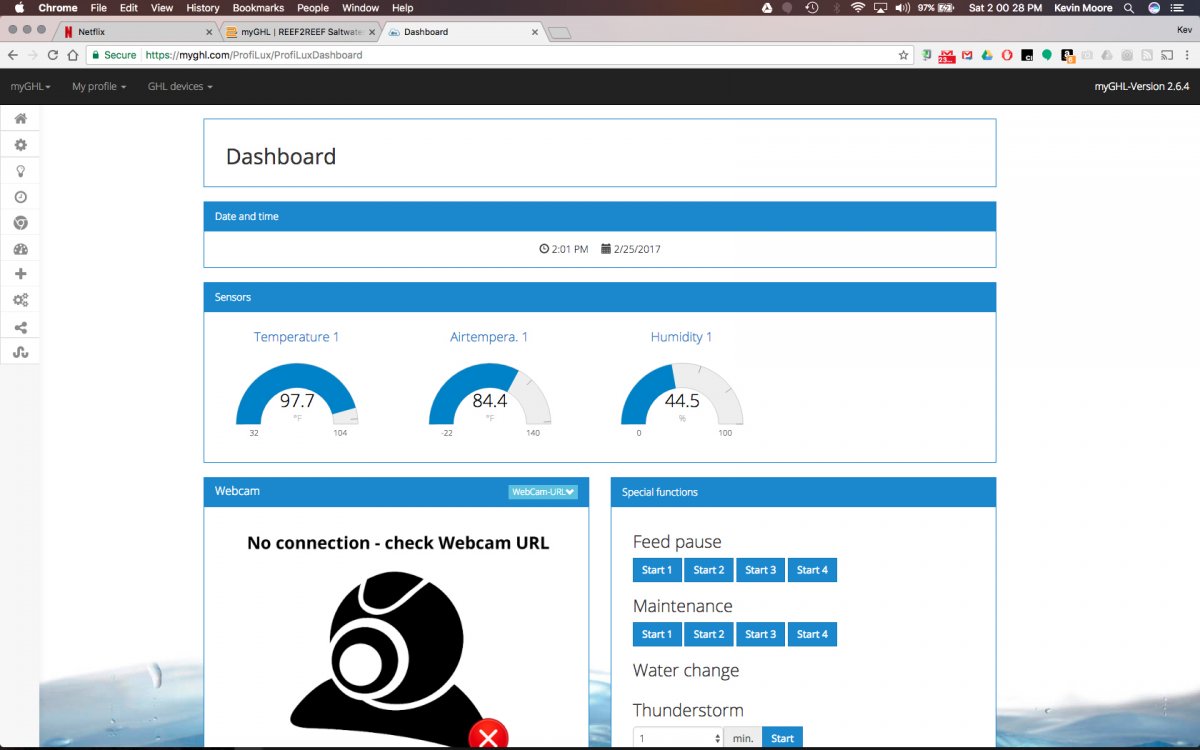The image size is (1200, 750).
Task: Click the volume icon in menu bar
Action: pyautogui.click(x=903, y=8)
